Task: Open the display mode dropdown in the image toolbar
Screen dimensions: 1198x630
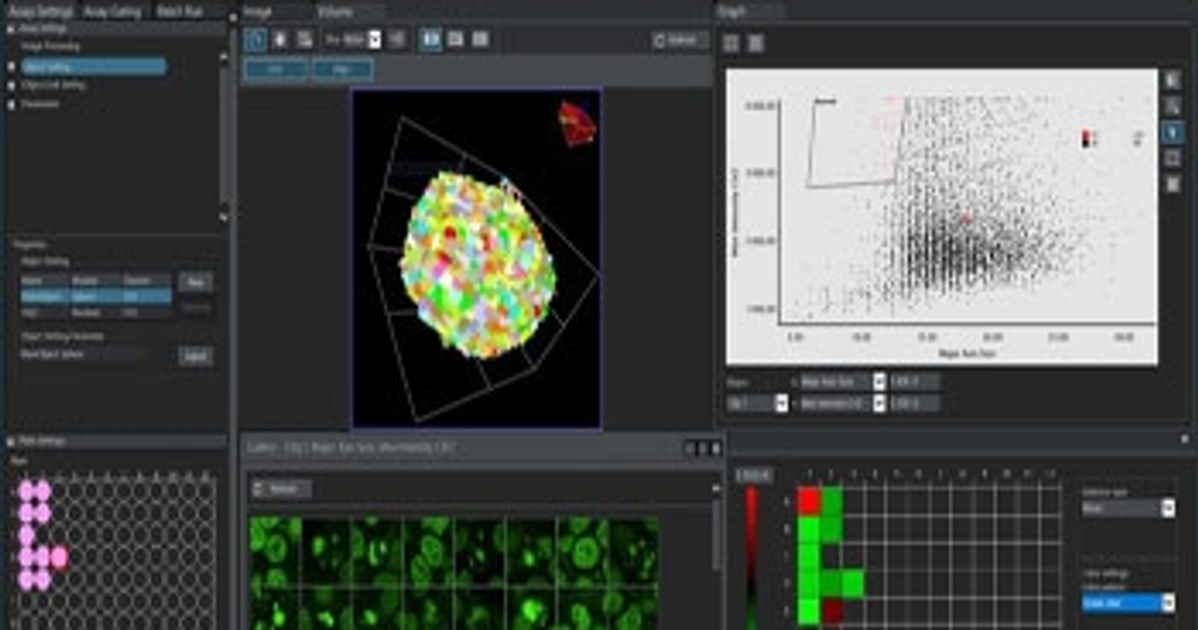Action: click(x=373, y=41)
